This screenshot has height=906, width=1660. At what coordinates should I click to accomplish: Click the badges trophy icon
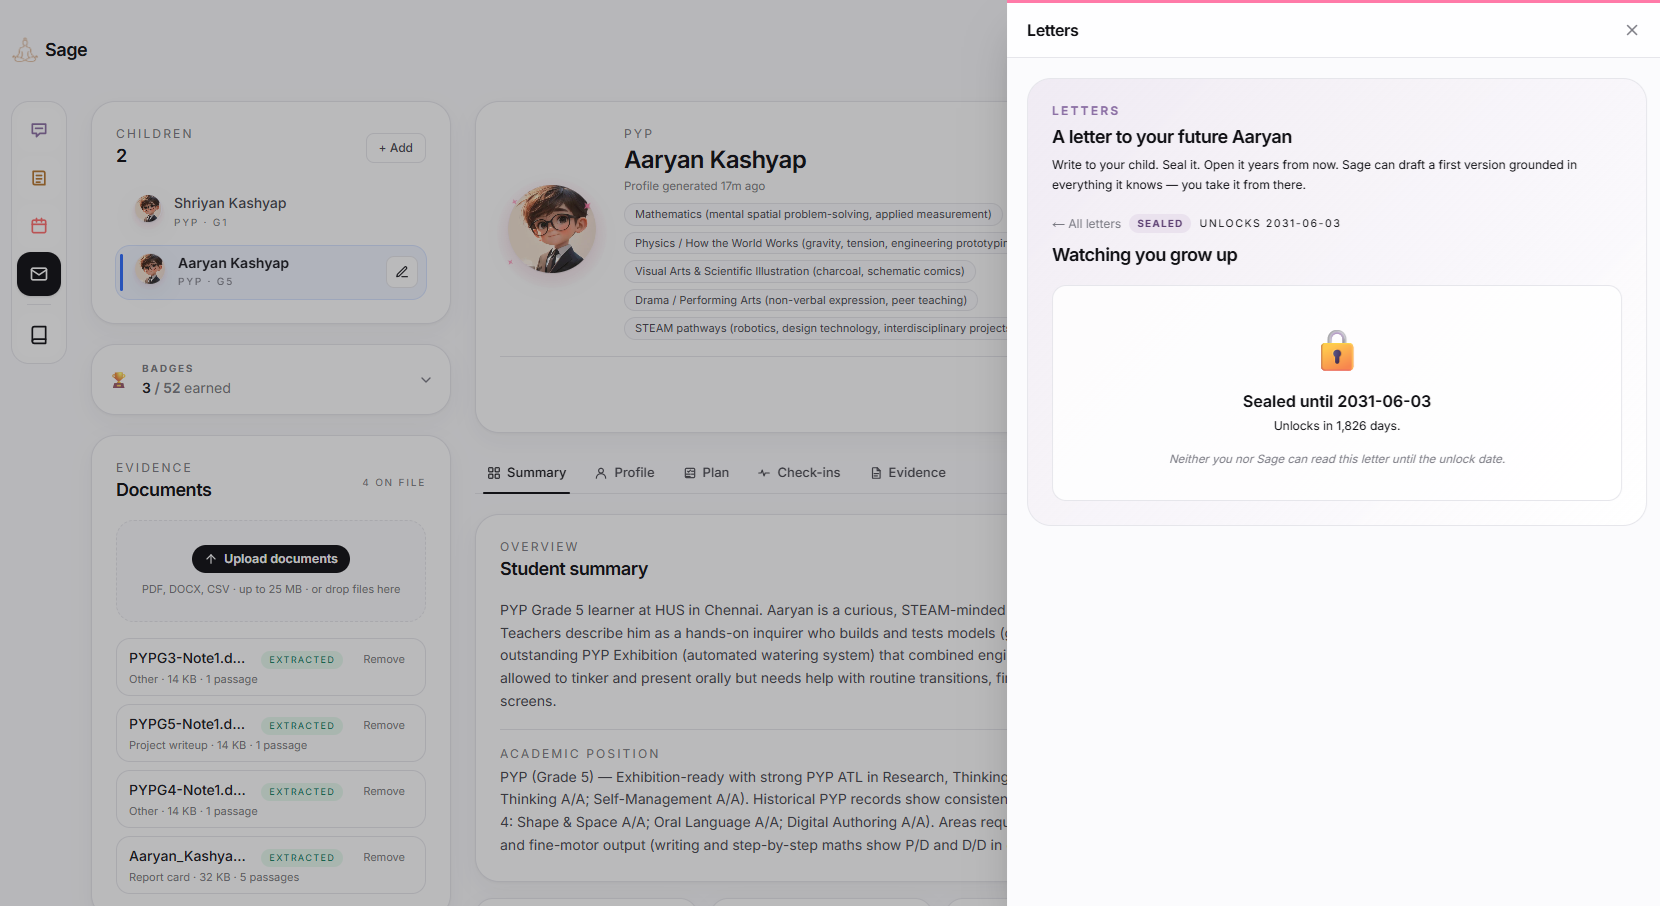(119, 380)
